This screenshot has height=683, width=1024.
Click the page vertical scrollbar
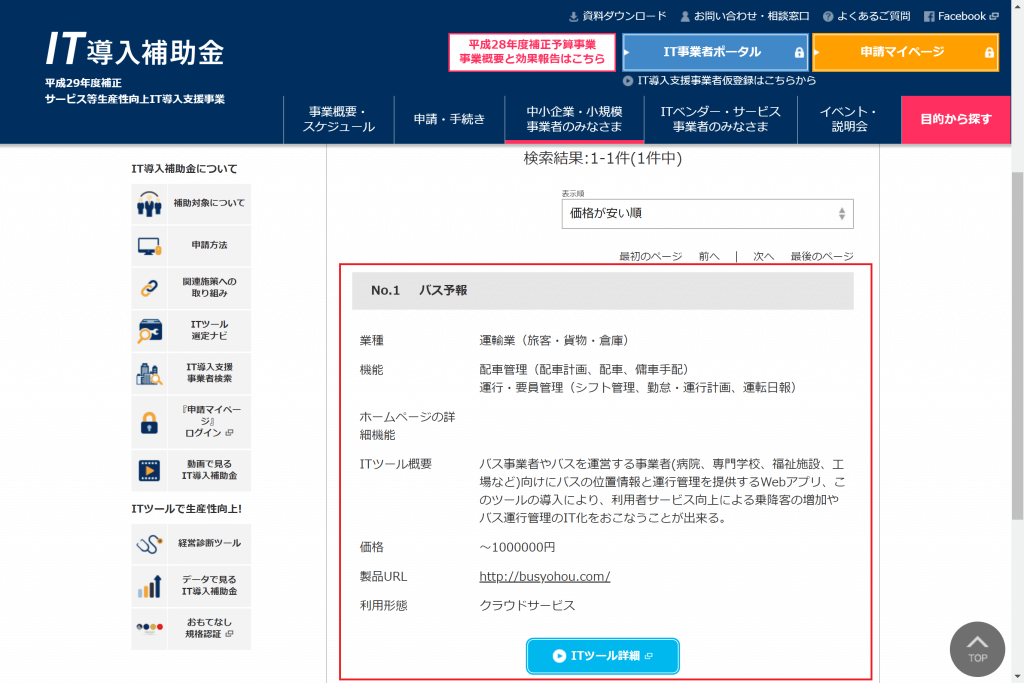(x=1017, y=340)
